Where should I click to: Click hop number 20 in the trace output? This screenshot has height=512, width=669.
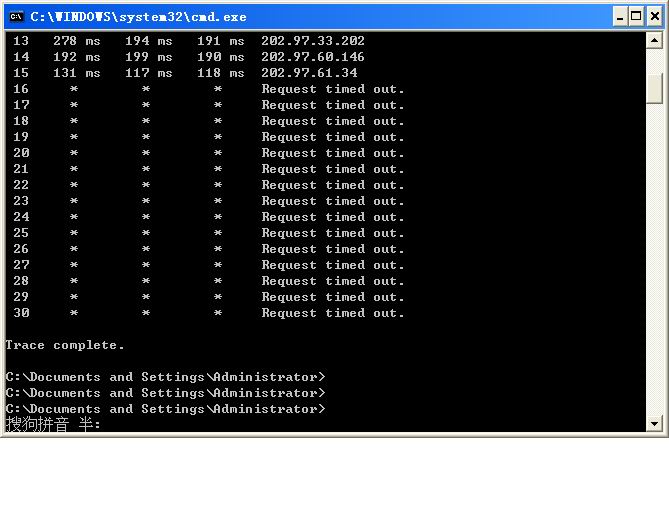pyautogui.click(x=21, y=153)
